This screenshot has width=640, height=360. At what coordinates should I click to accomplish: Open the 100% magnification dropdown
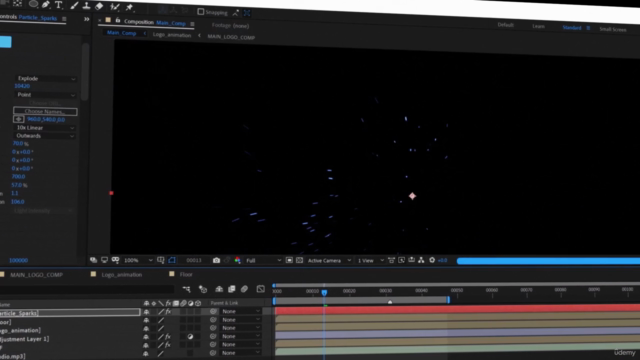pos(138,260)
